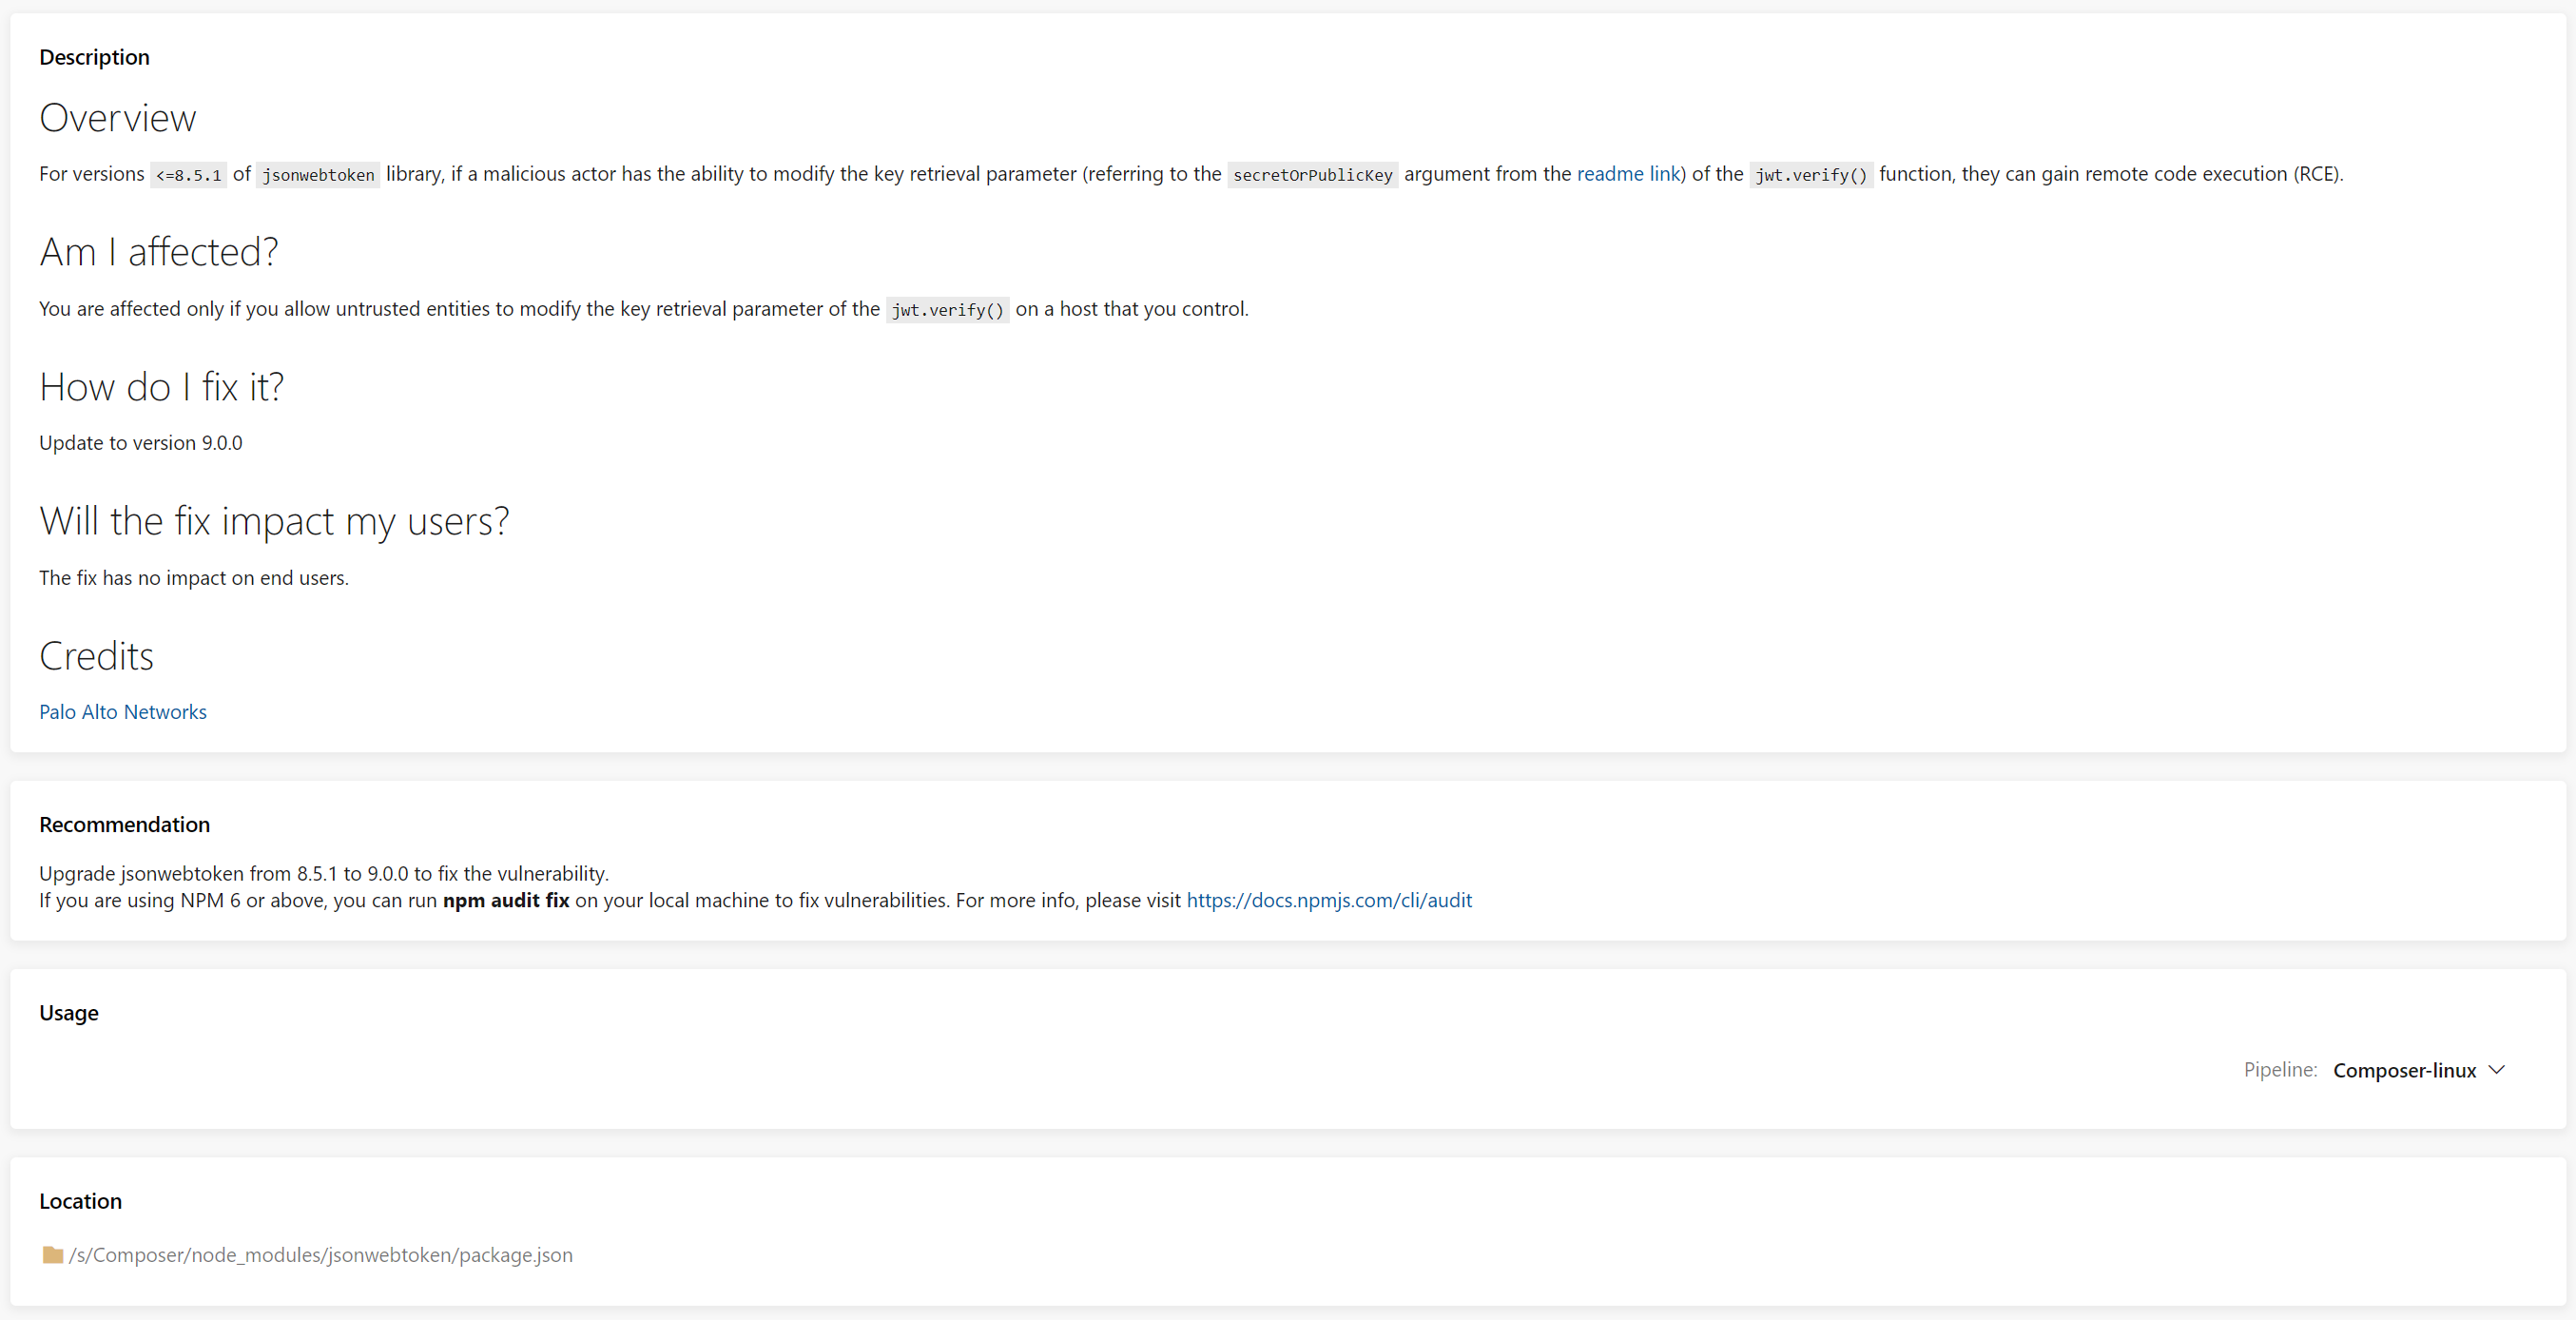
Task: Select Composer-linux from the Pipeline control
Action: point(2404,1069)
